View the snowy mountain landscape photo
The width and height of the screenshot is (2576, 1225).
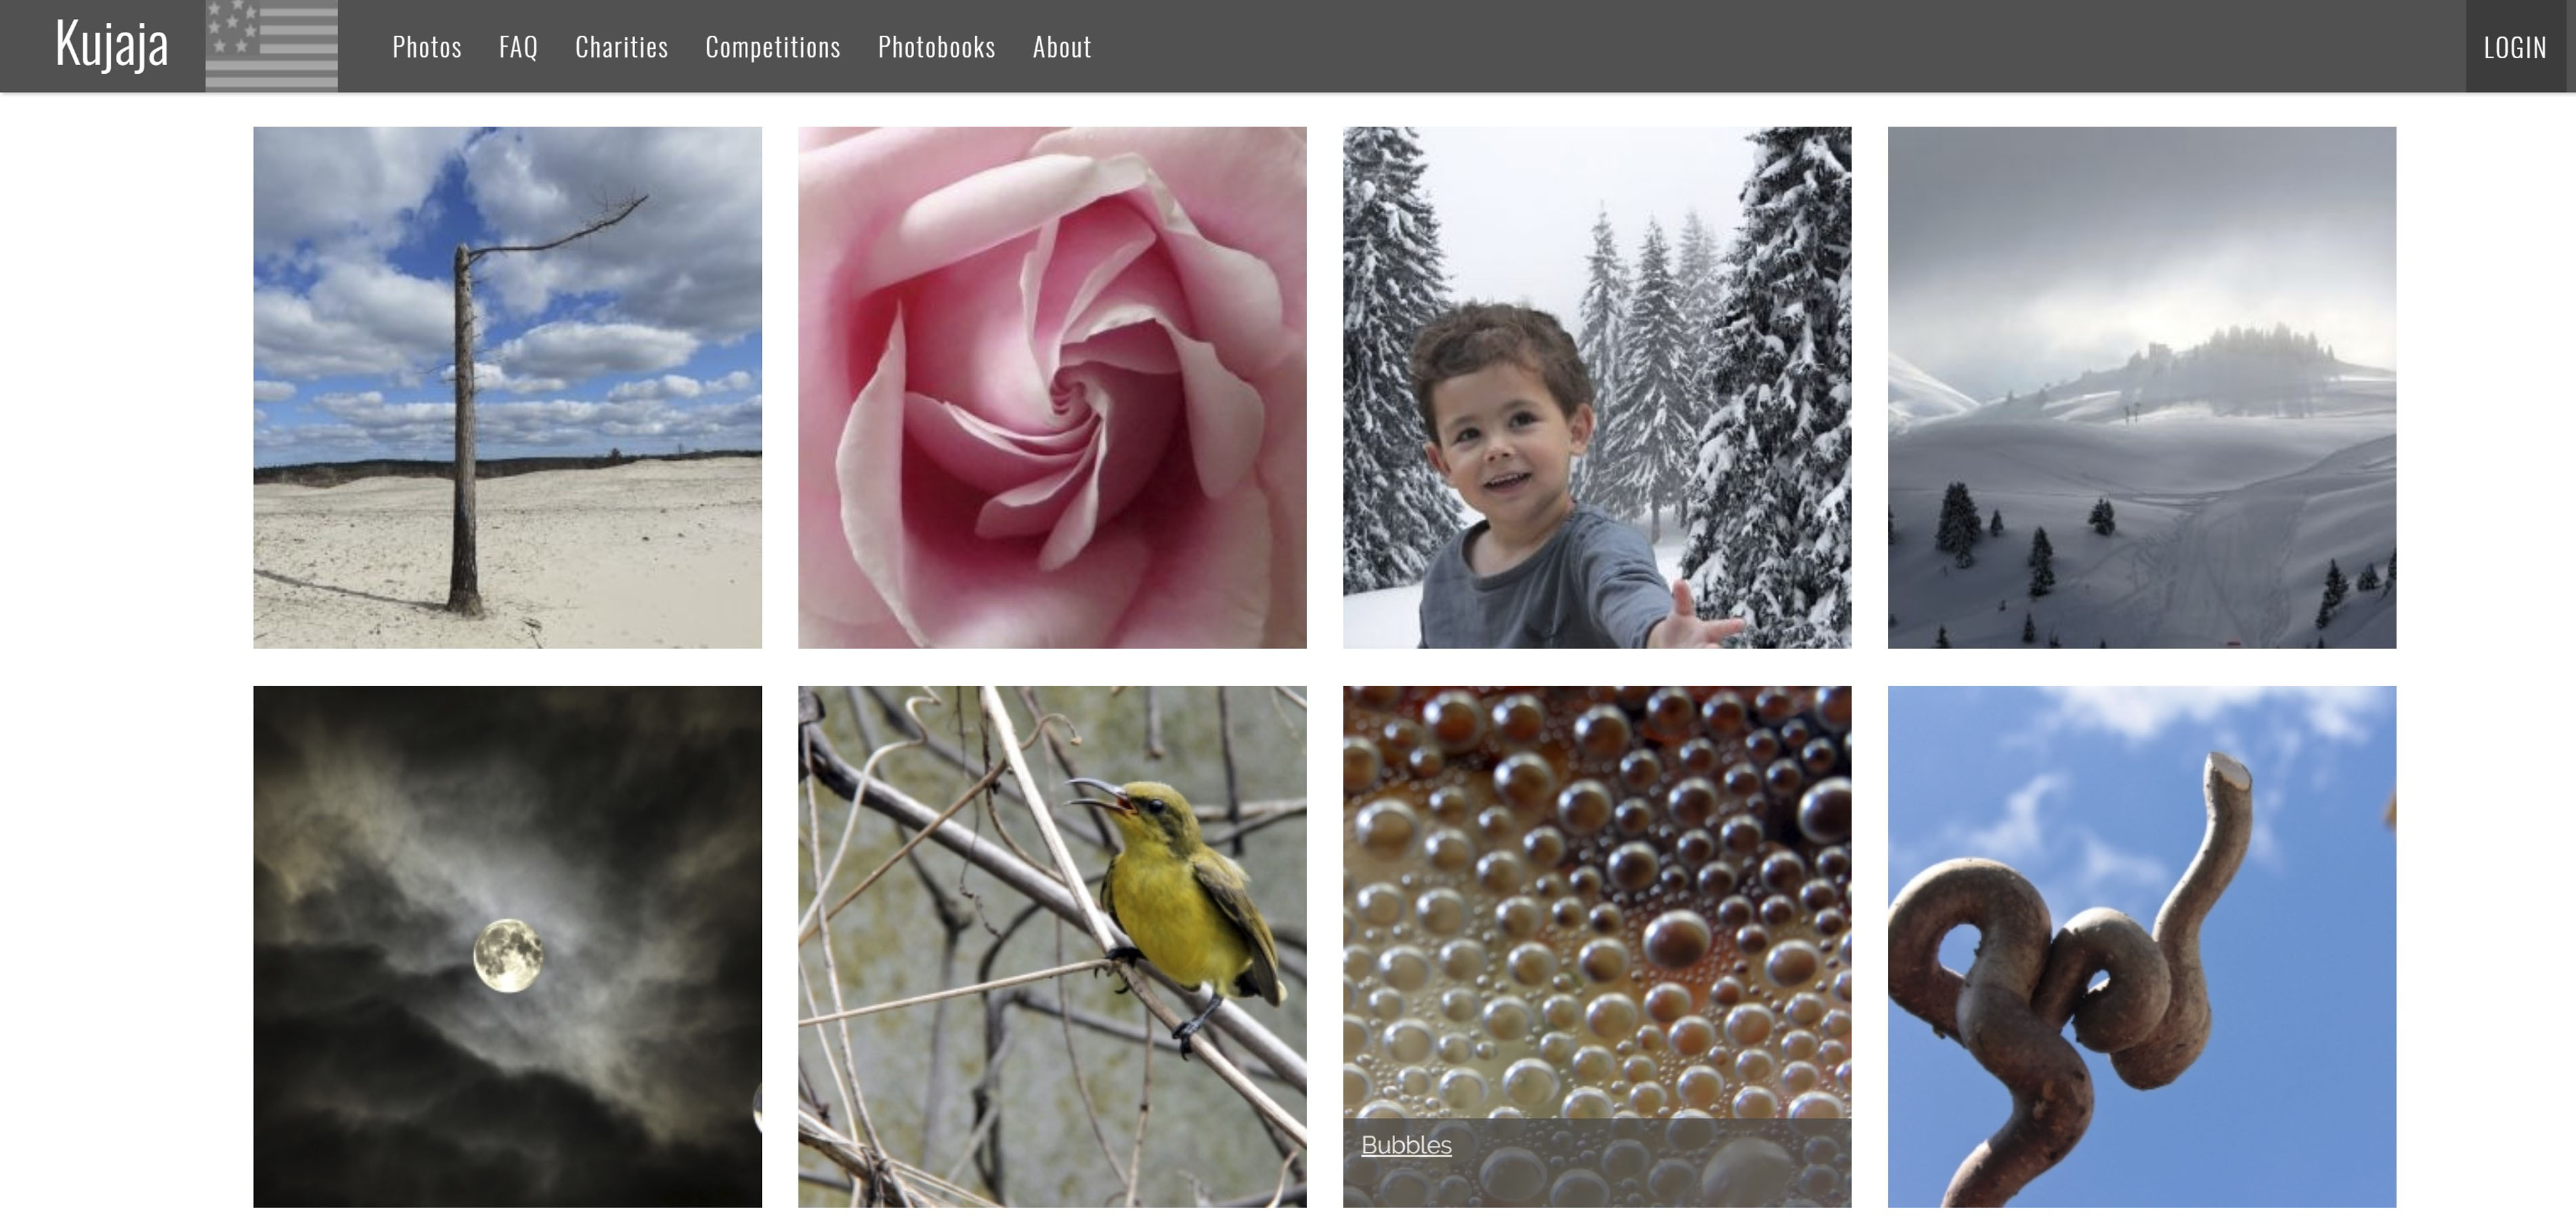[2142, 387]
